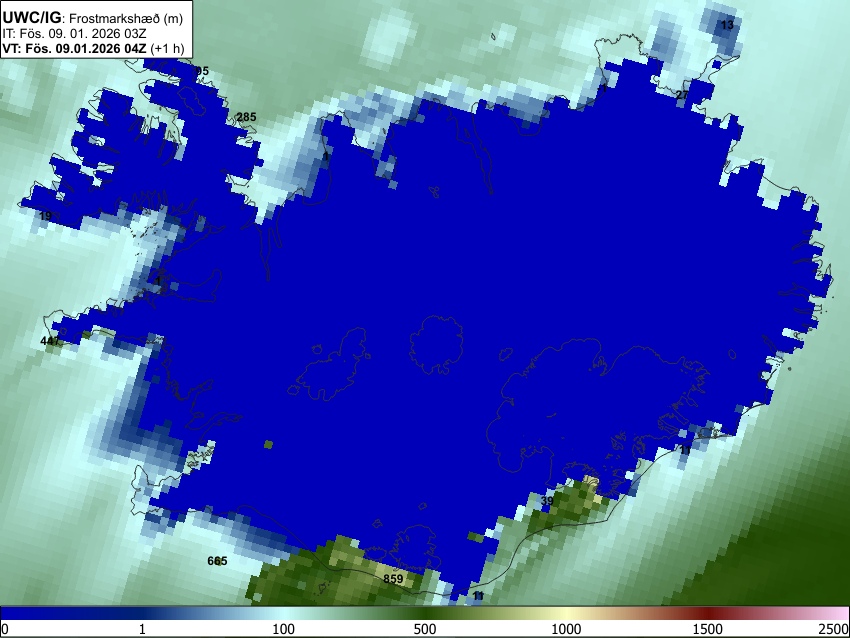Click the "2500" color scale label
850x638 pixels.
point(834,629)
